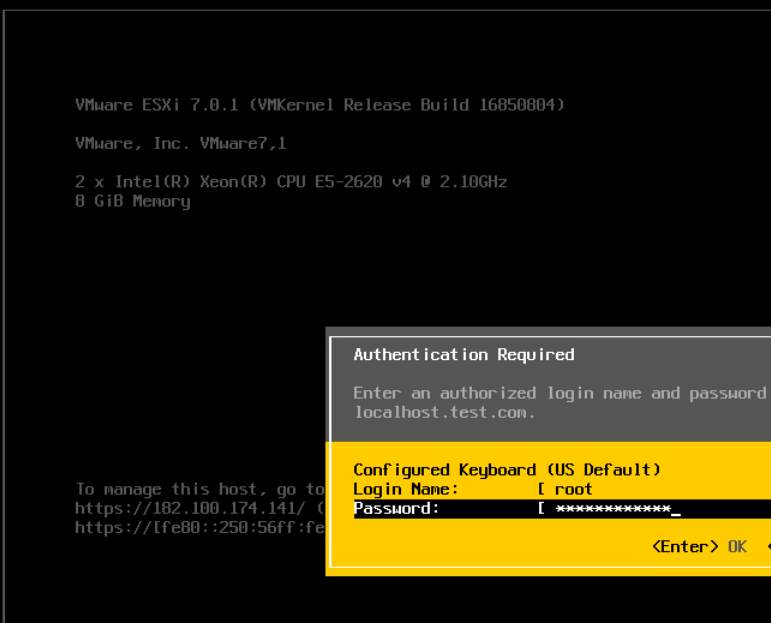Viewport: 771px width, 623px height.
Task: Click the 'Enter an authorized login name' message
Action: (559, 393)
